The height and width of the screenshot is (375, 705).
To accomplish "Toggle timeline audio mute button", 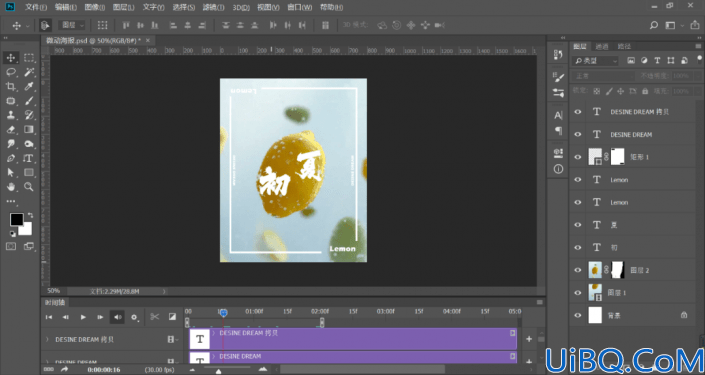I will (x=117, y=317).
